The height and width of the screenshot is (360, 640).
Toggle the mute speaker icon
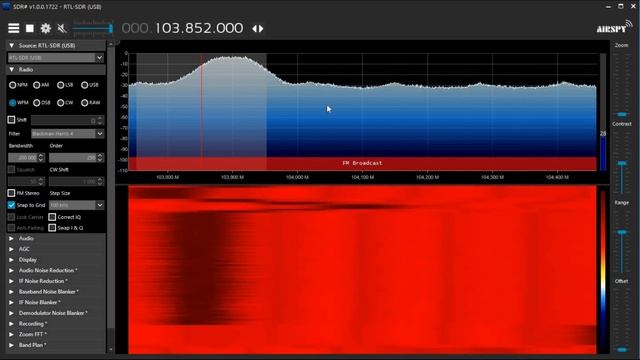62,28
